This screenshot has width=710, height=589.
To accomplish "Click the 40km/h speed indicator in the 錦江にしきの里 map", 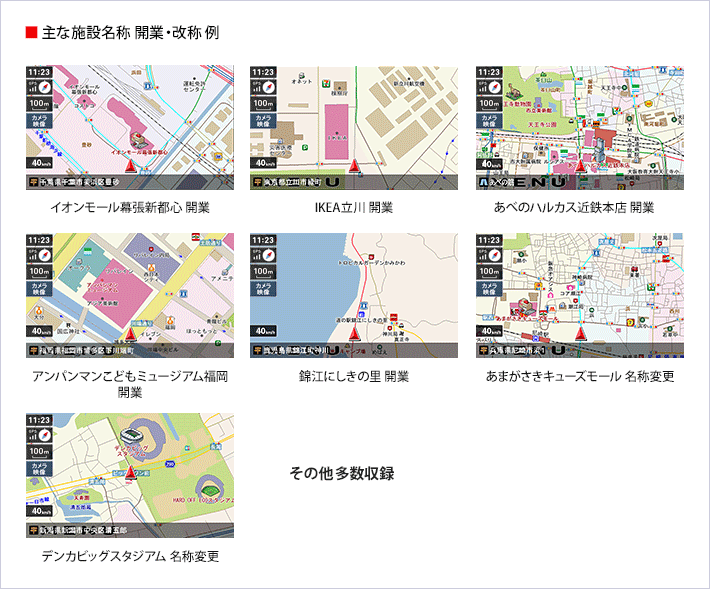I will coord(265,331).
